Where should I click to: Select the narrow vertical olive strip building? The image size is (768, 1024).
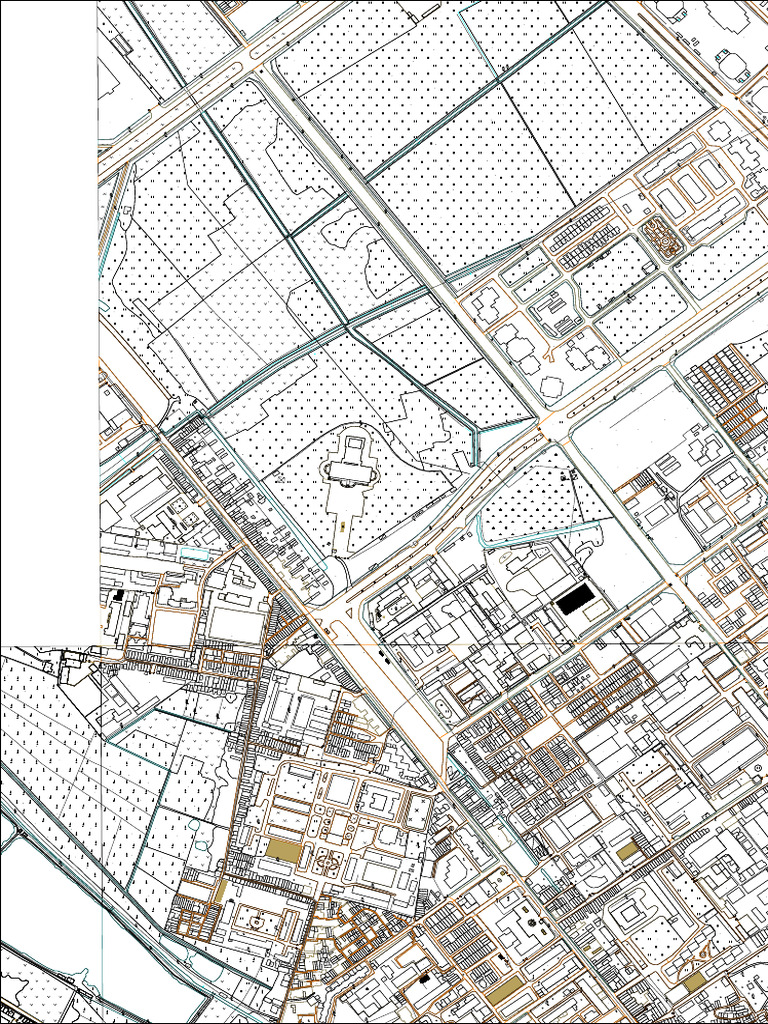[221, 891]
